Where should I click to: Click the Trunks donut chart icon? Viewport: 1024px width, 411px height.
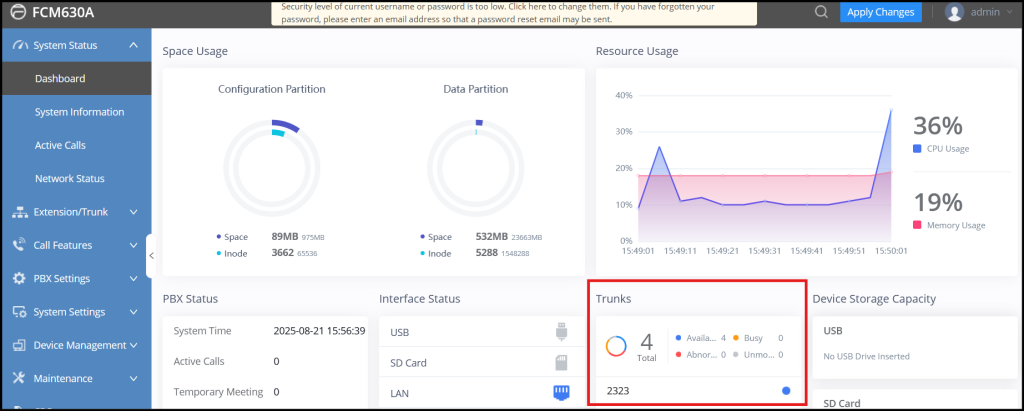pos(616,346)
